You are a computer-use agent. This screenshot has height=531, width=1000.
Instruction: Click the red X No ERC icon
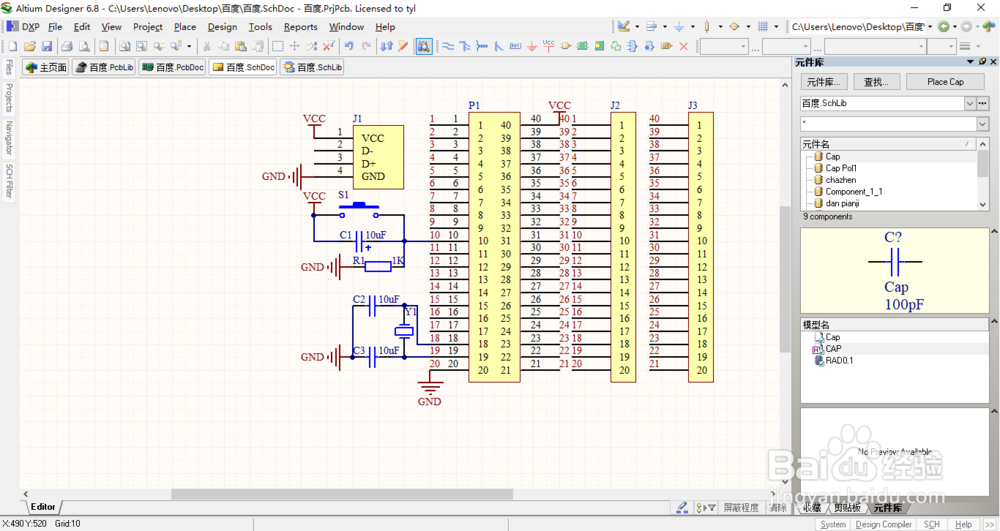coord(684,46)
